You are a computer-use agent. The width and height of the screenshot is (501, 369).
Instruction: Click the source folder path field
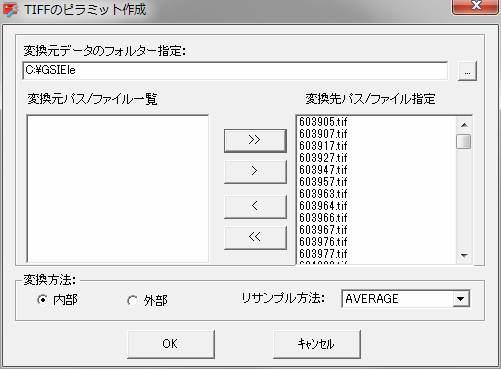coord(235,70)
